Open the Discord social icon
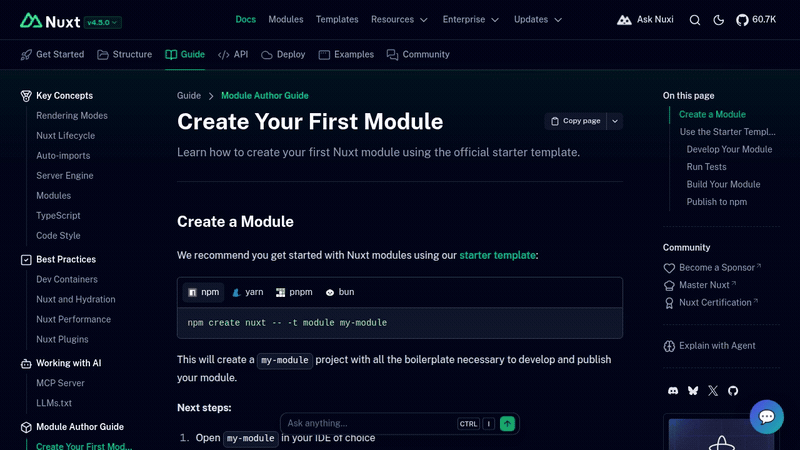800x450 pixels. click(673, 391)
